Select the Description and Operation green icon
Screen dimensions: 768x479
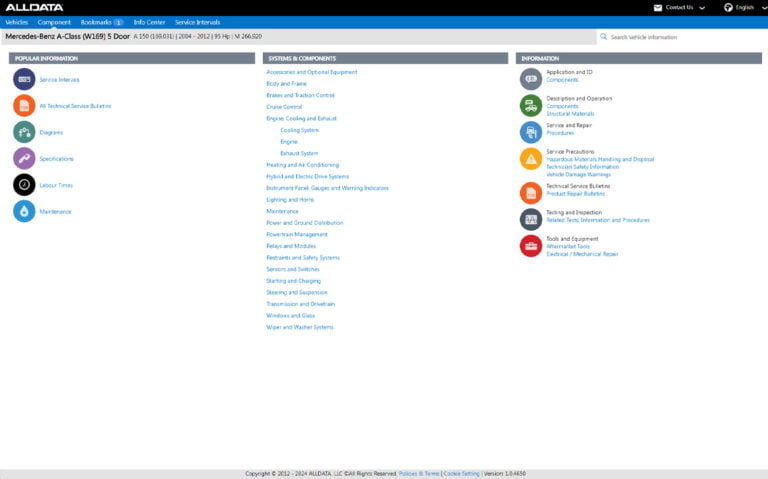(x=531, y=106)
